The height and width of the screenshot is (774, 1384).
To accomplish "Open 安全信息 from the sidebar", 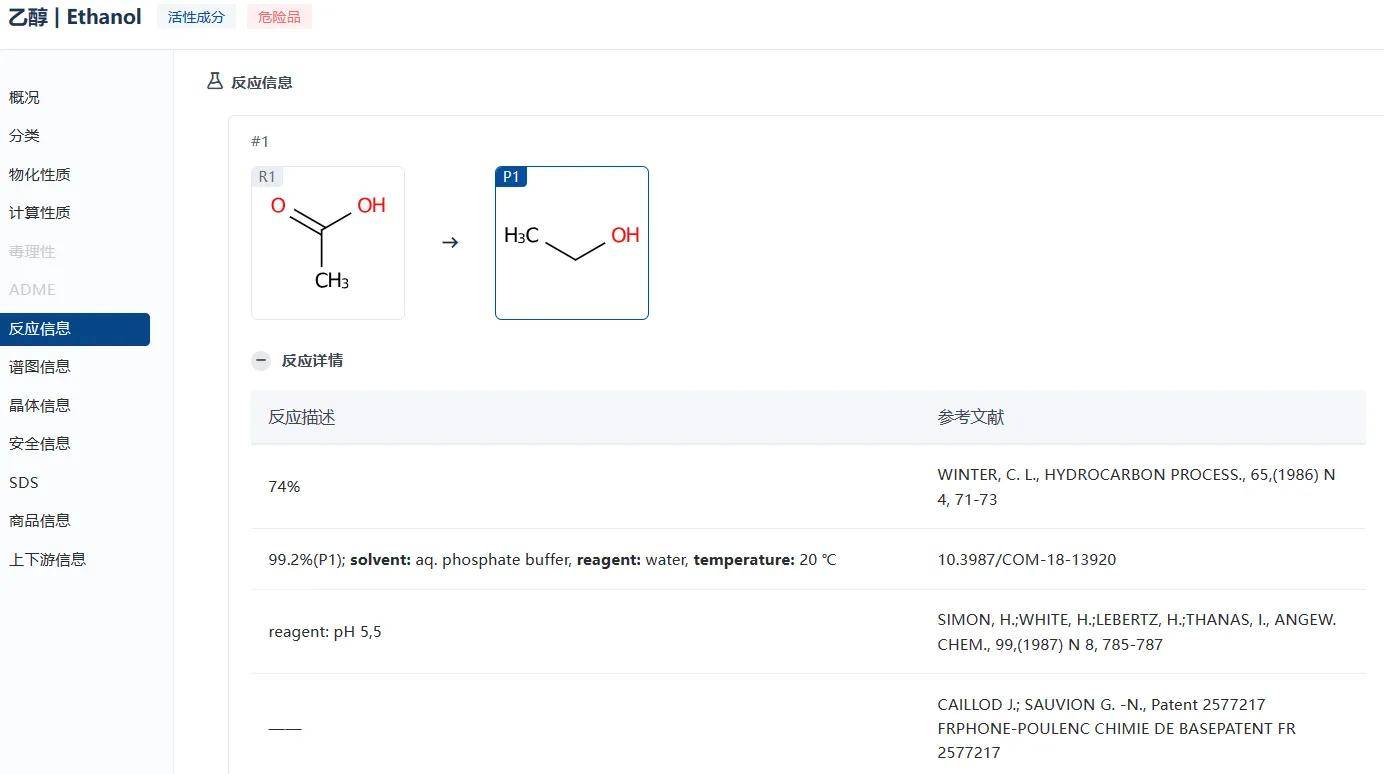I will click(x=40, y=444).
